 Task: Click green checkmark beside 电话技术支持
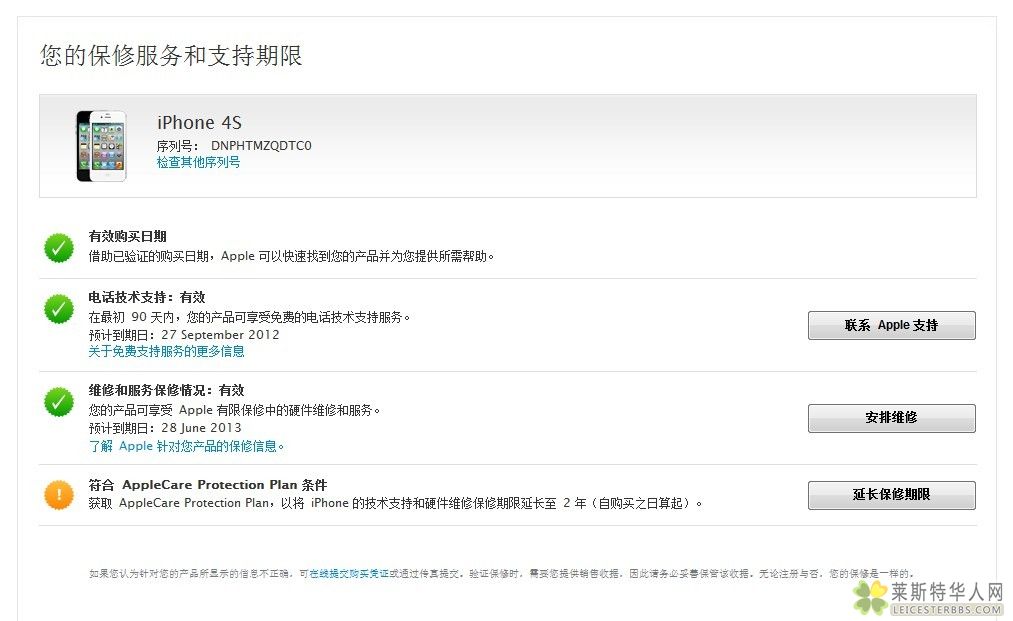59,309
